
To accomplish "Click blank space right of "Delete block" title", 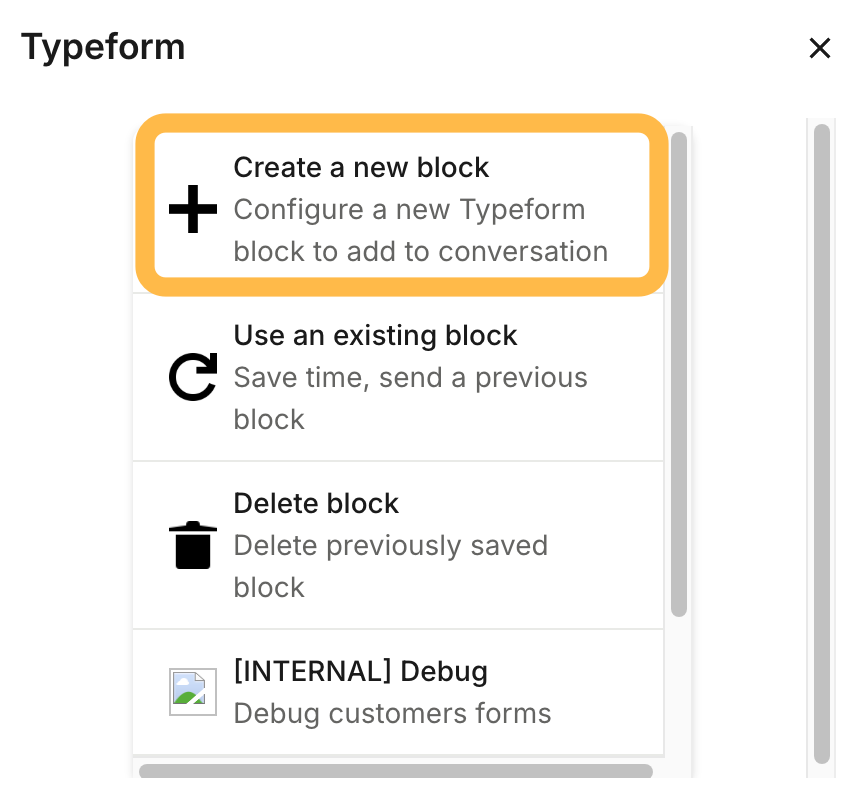I will pos(530,503).
